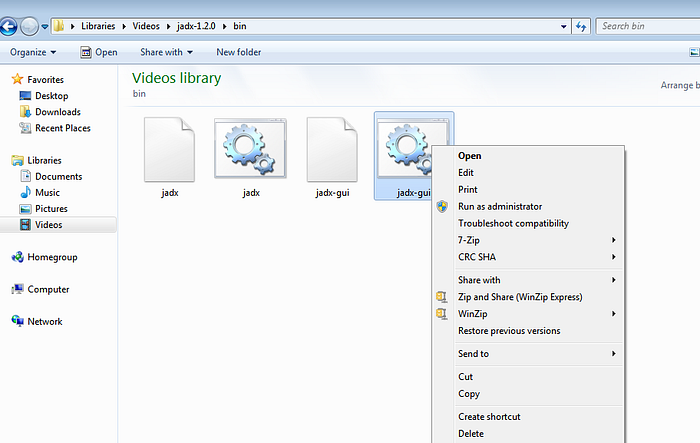This screenshot has height=443, width=700.
Task: Click the Recent Places icon in Favorites
Action: 25,127
